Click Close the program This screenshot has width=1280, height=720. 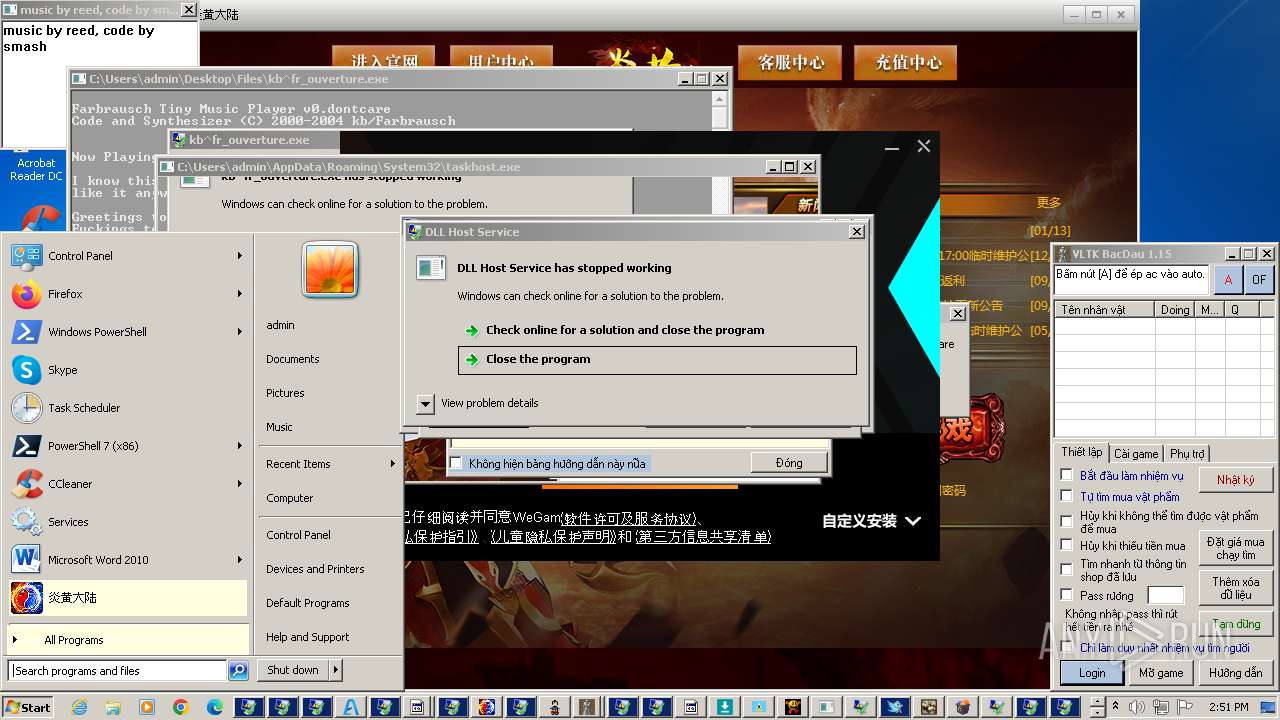click(657, 360)
